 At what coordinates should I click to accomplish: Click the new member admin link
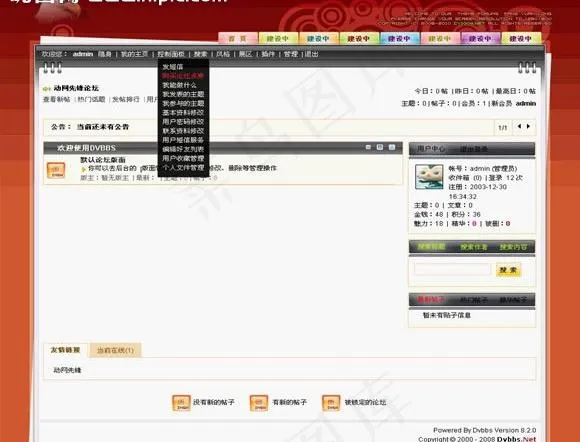point(526,104)
